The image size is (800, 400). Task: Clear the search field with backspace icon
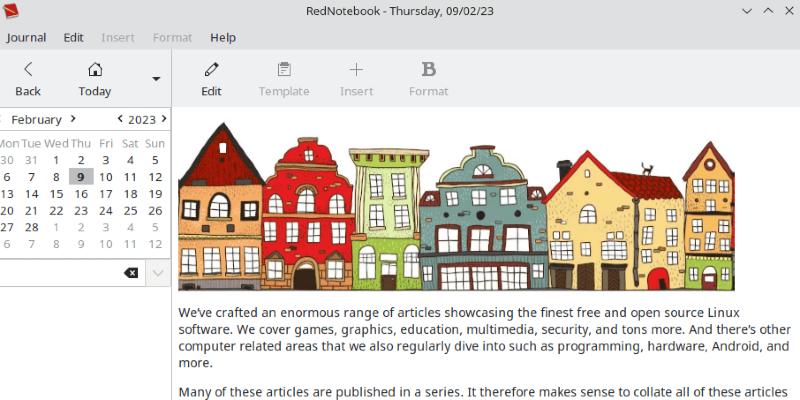131,273
